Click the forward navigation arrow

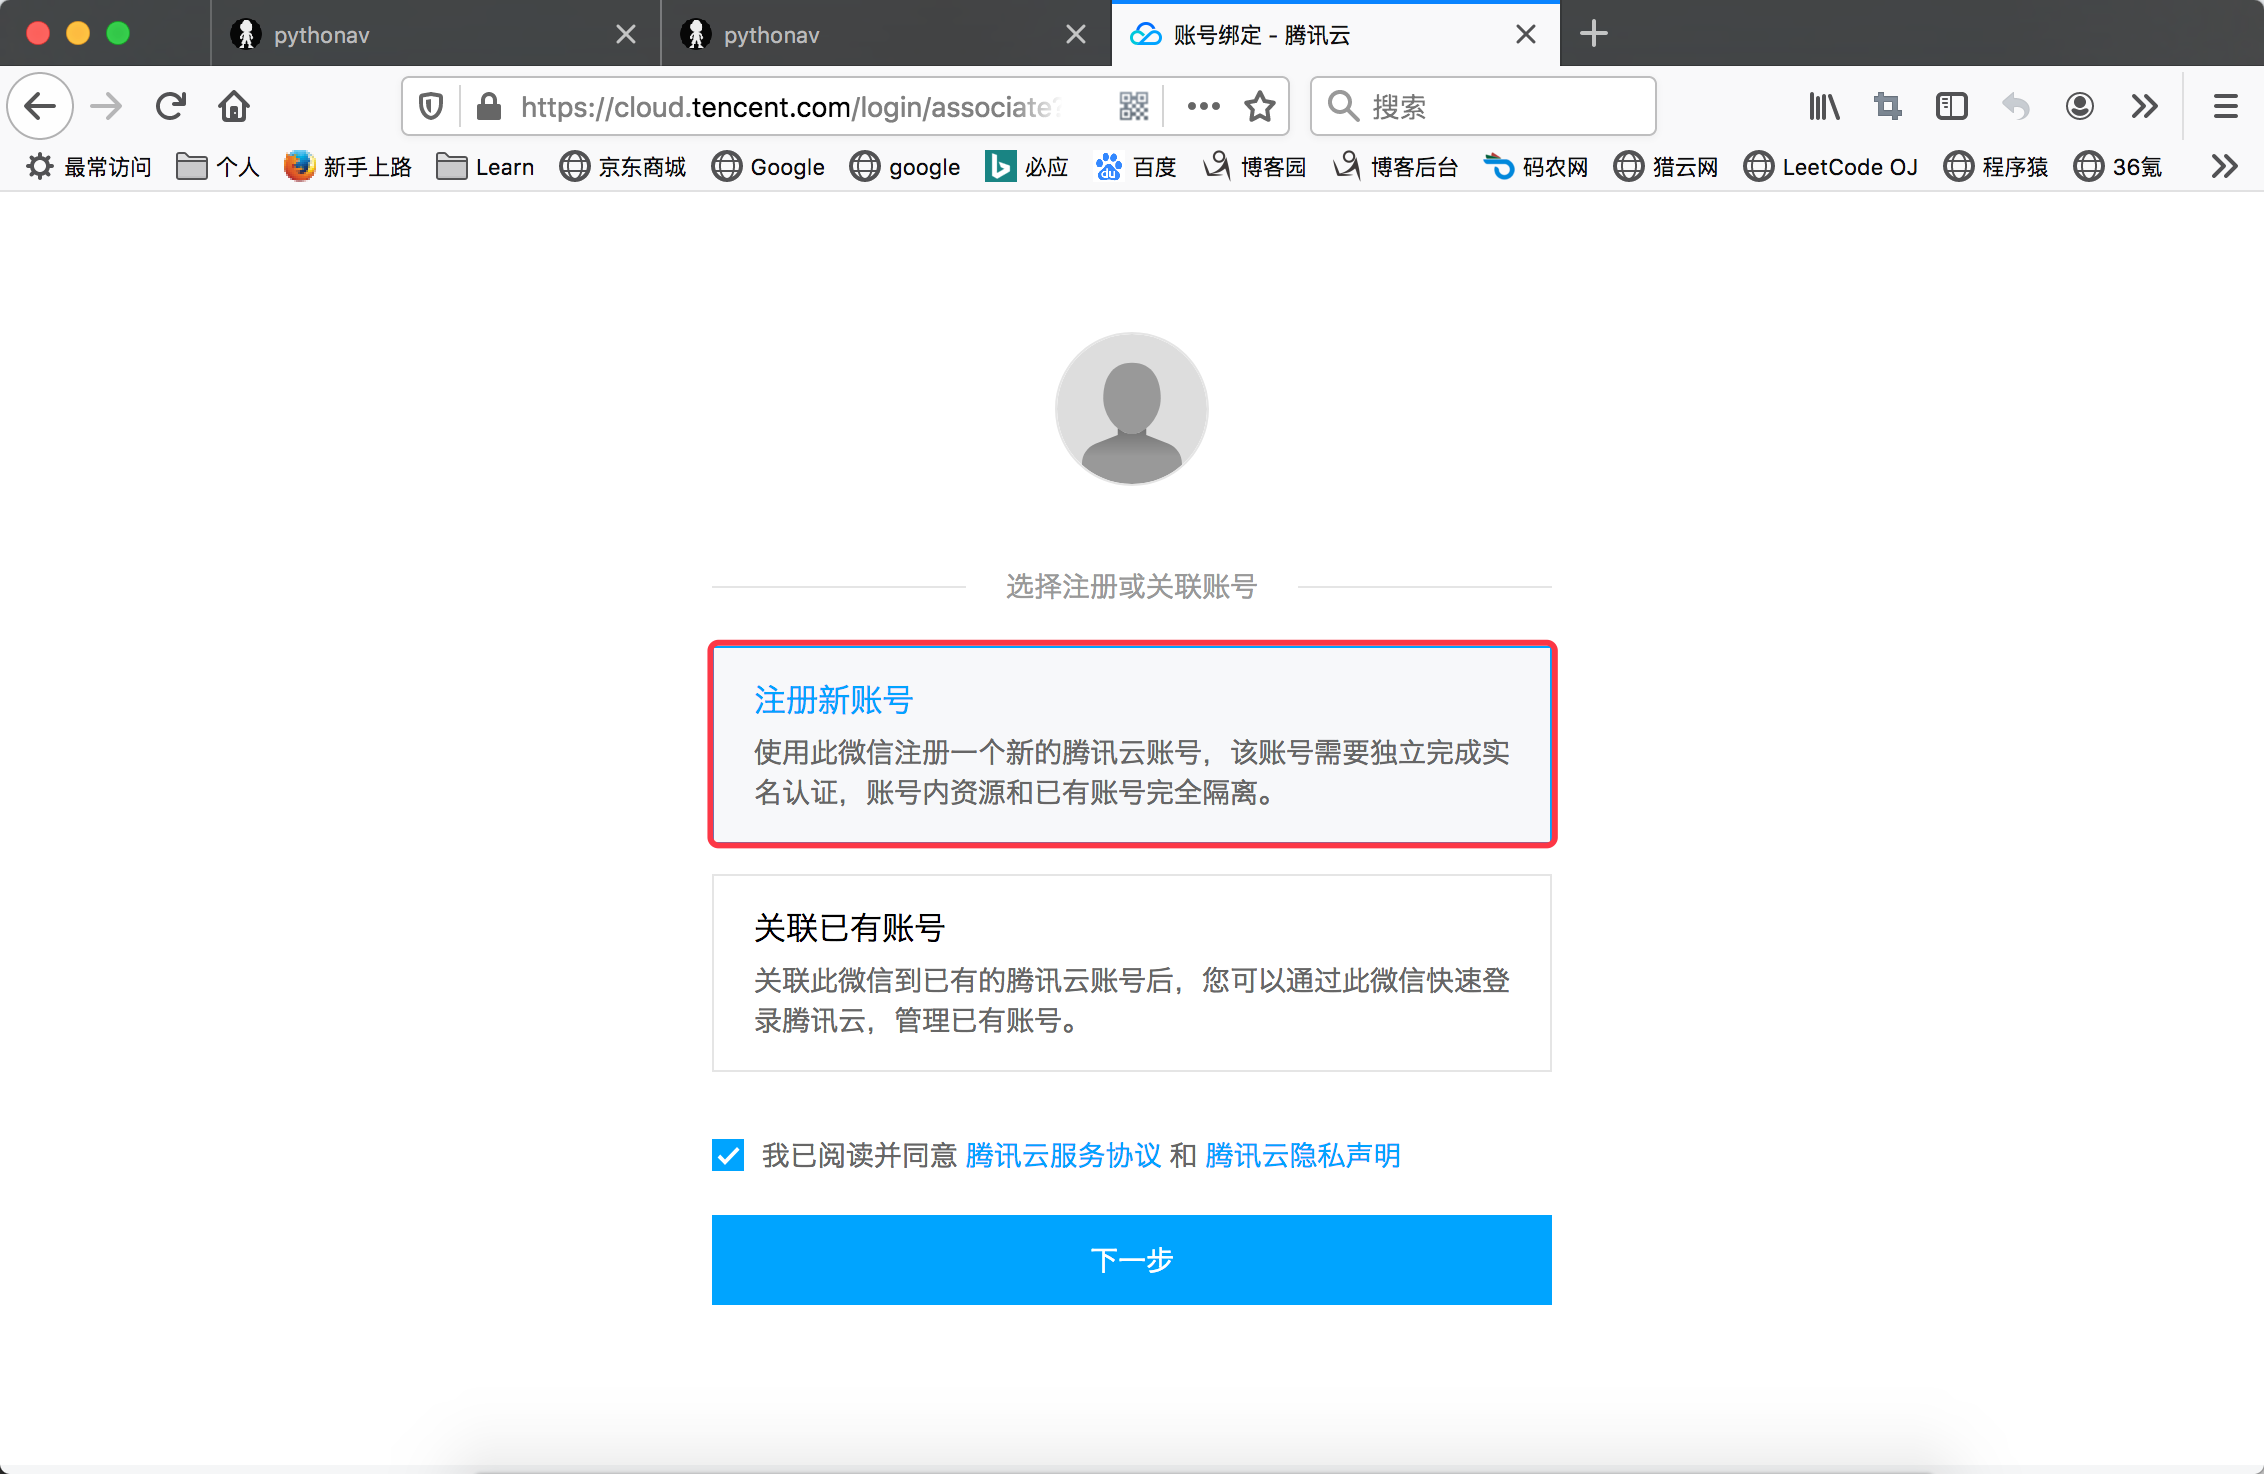coord(106,106)
